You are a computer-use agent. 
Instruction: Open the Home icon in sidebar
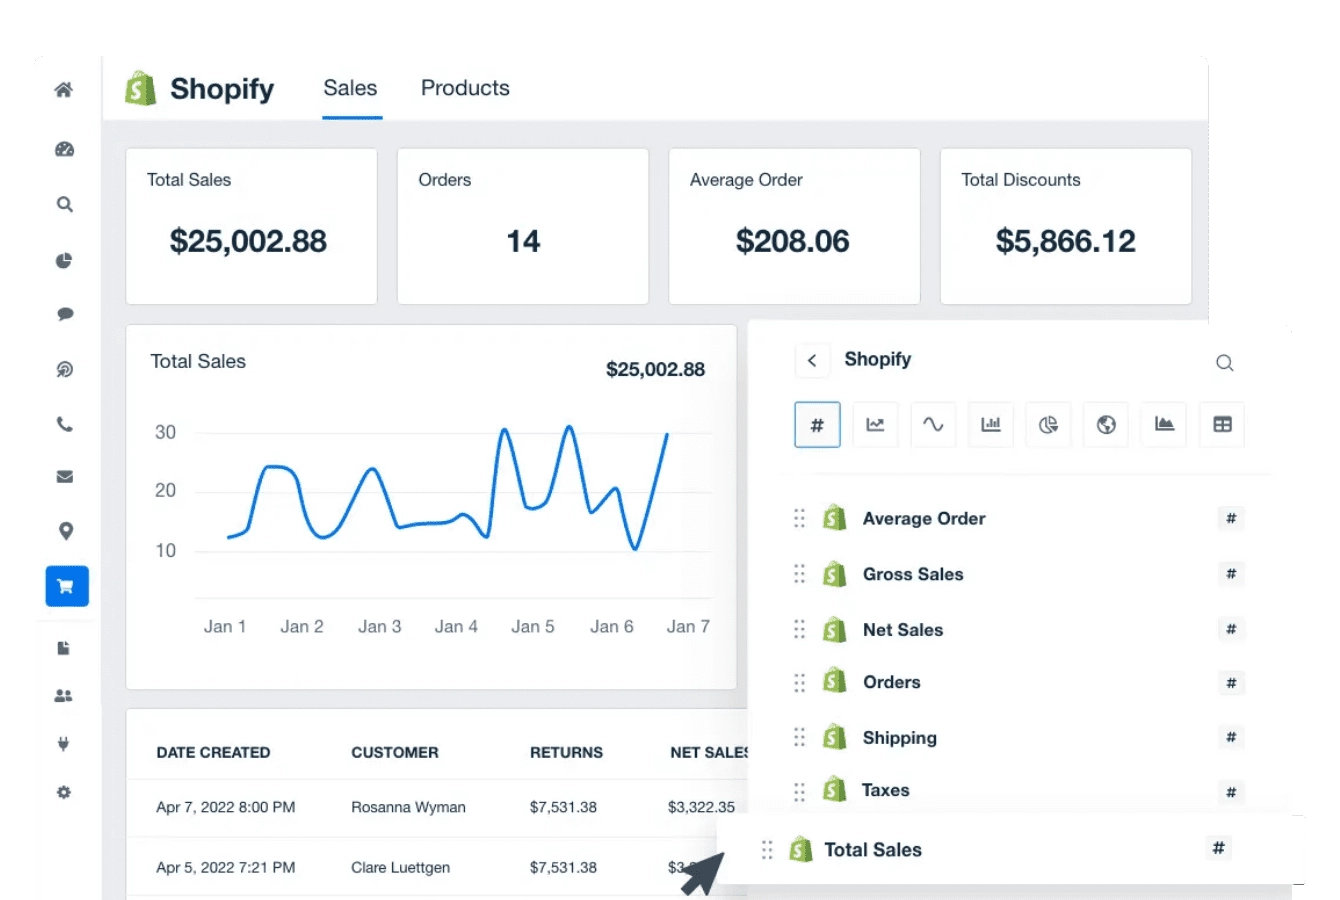tap(63, 90)
